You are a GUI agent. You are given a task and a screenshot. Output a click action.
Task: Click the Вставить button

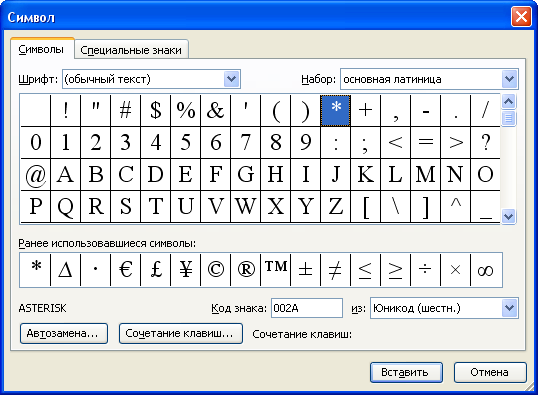[x=406, y=372]
